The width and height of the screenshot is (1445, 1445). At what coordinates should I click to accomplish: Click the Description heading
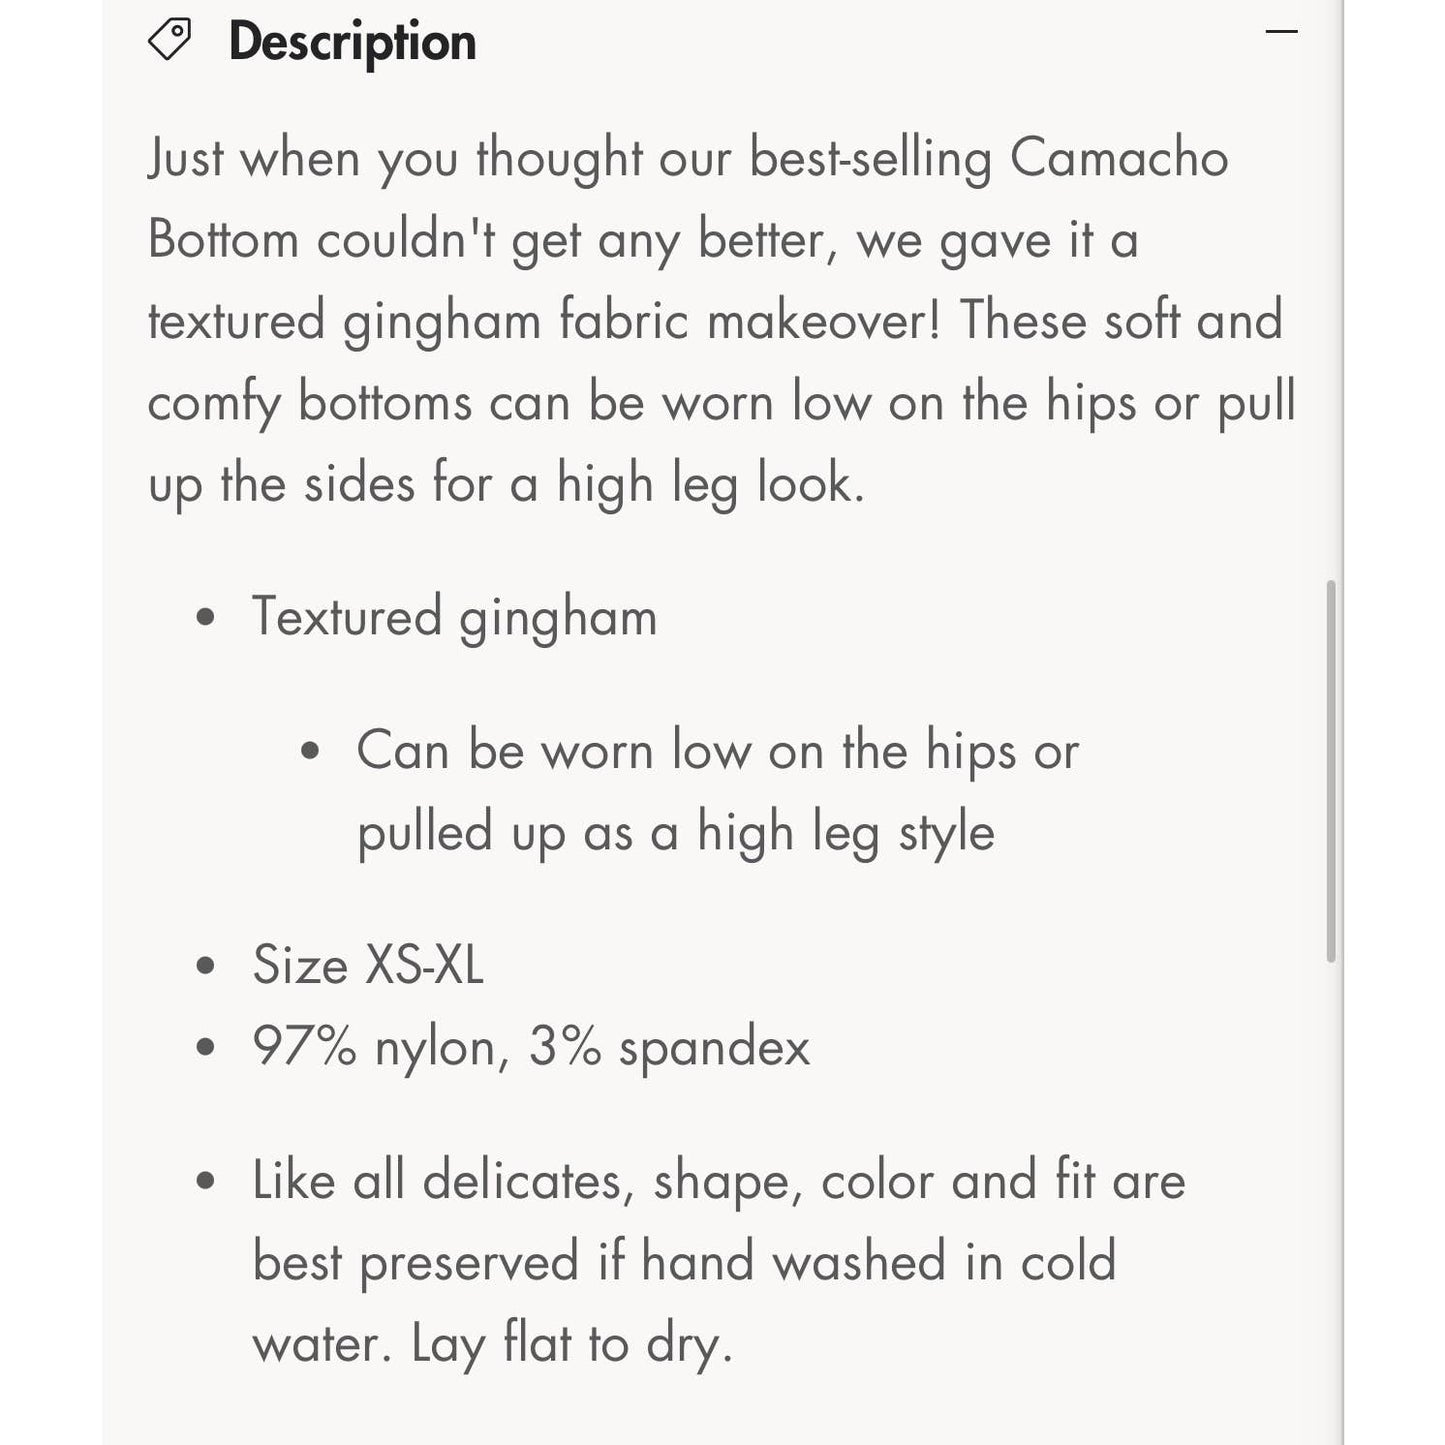(352, 42)
